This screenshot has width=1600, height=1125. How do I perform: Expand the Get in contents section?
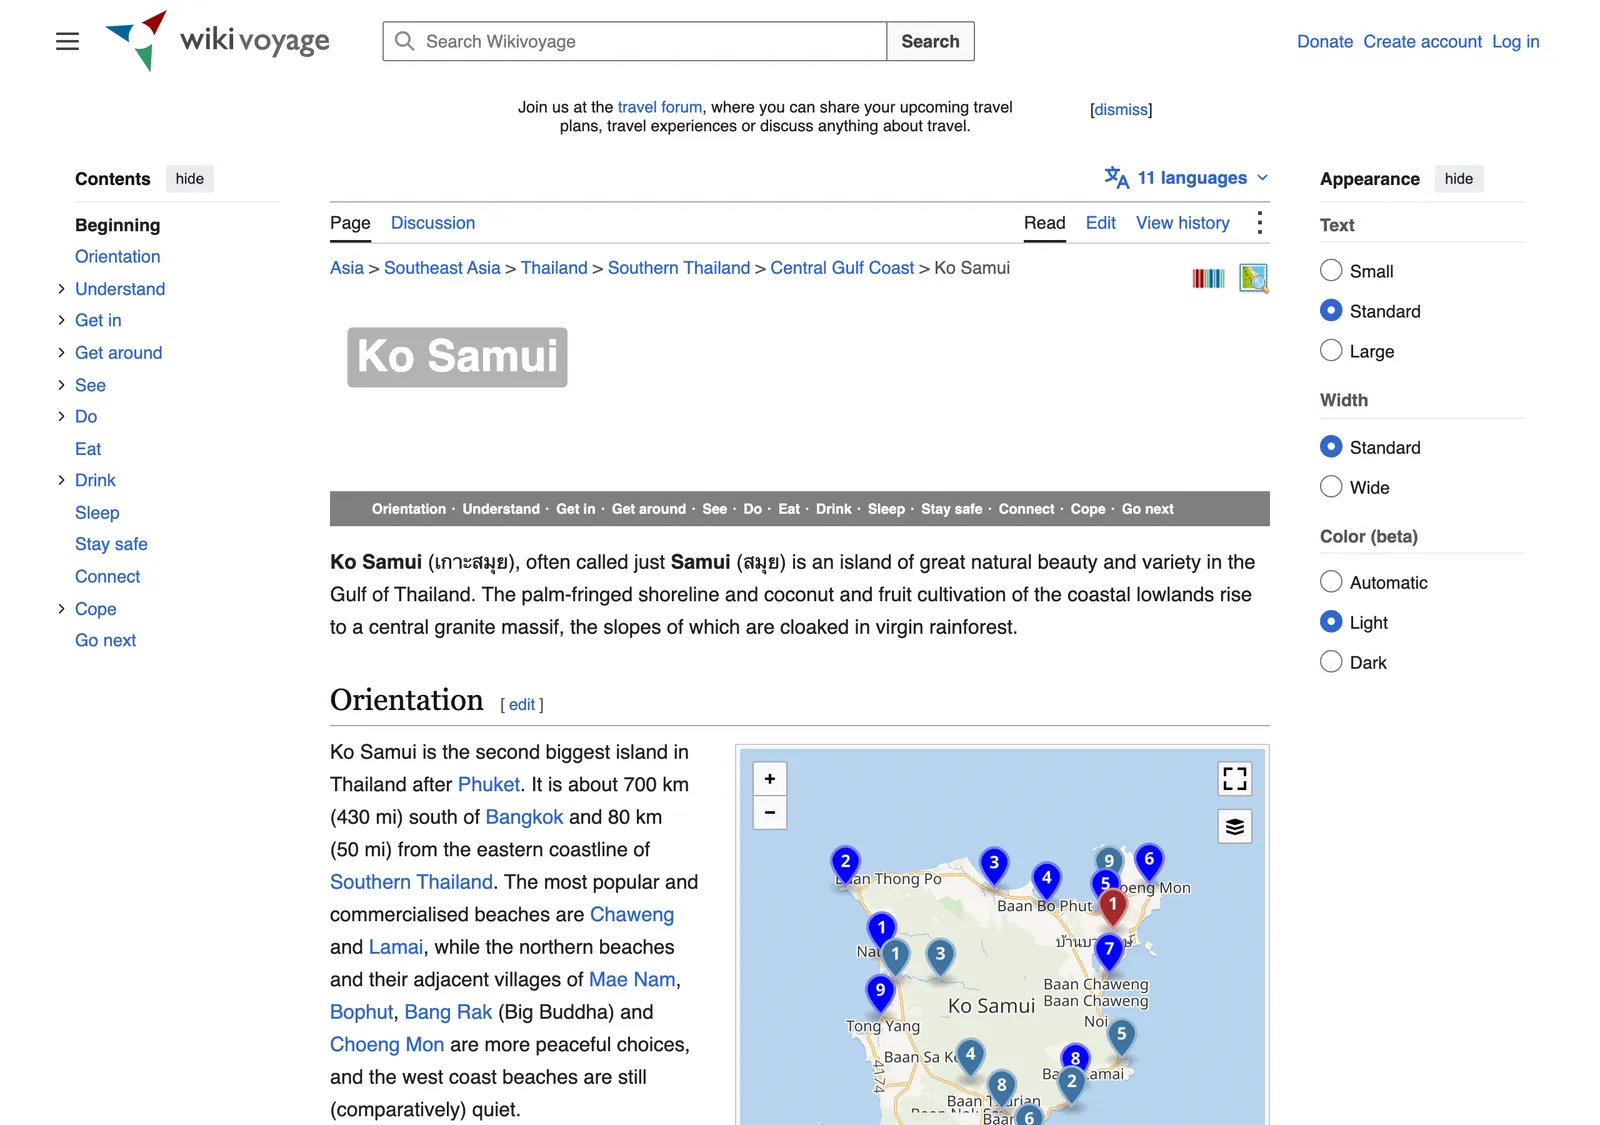coord(61,320)
